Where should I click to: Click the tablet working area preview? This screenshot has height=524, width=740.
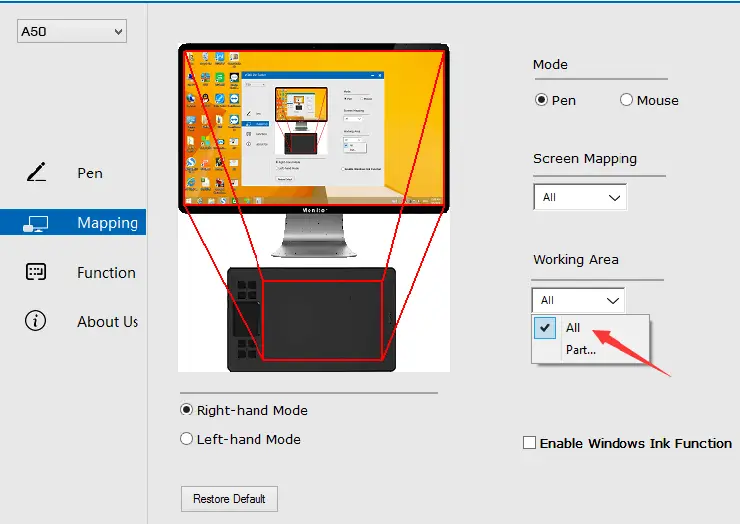click(322, 320)
